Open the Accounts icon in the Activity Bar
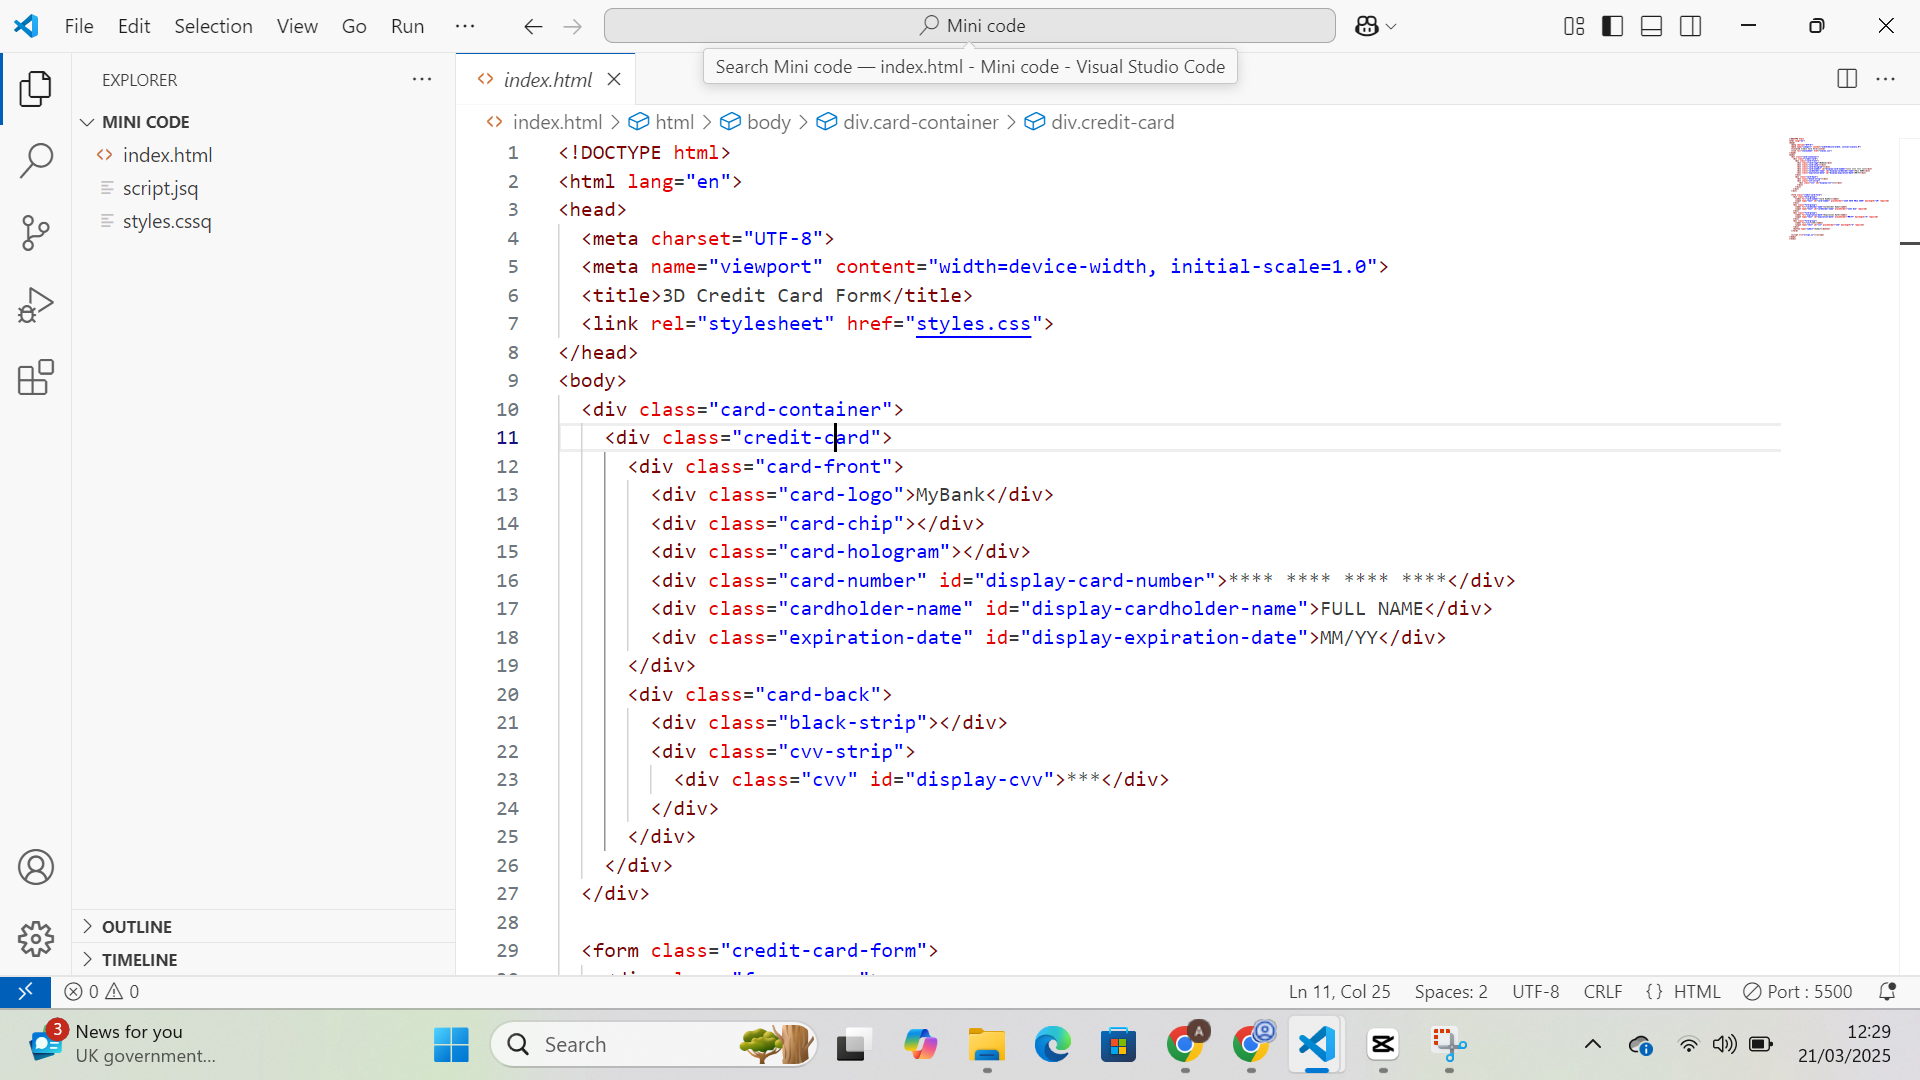The width and height of the screenshot is (1920, 1080). click(x=36, y=867)
